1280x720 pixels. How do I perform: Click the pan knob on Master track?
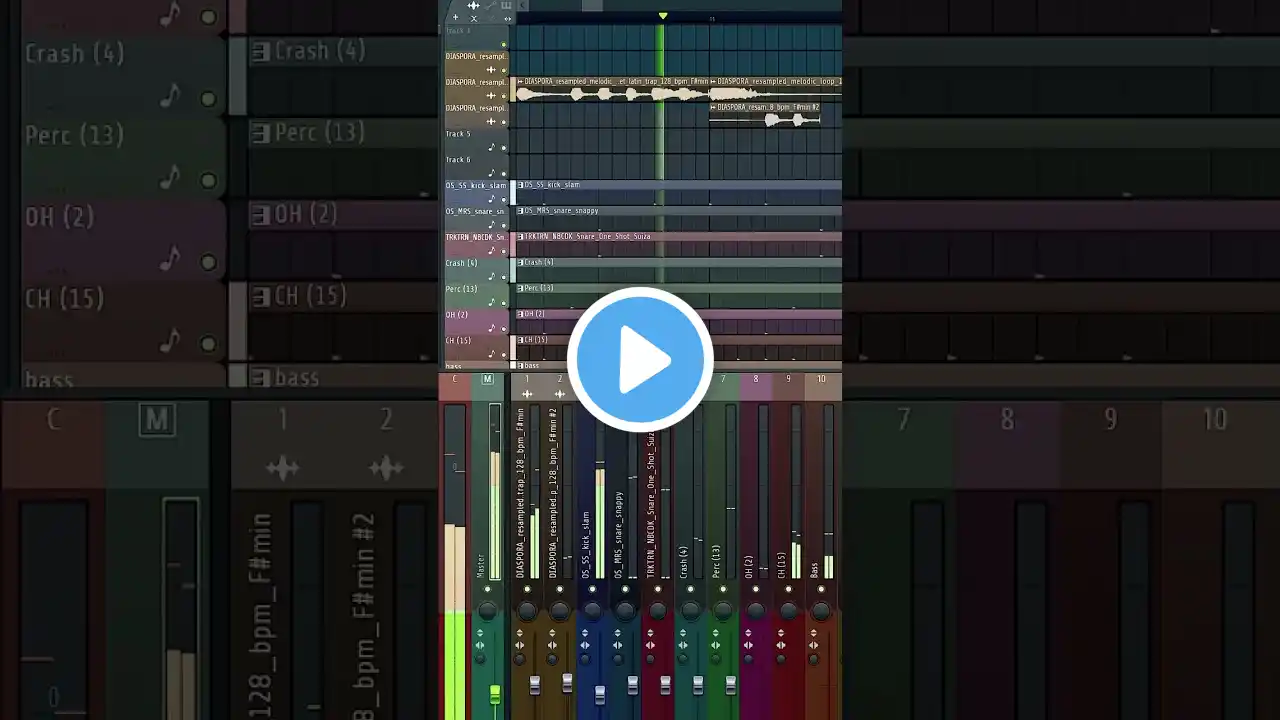(x=487, y=610)
